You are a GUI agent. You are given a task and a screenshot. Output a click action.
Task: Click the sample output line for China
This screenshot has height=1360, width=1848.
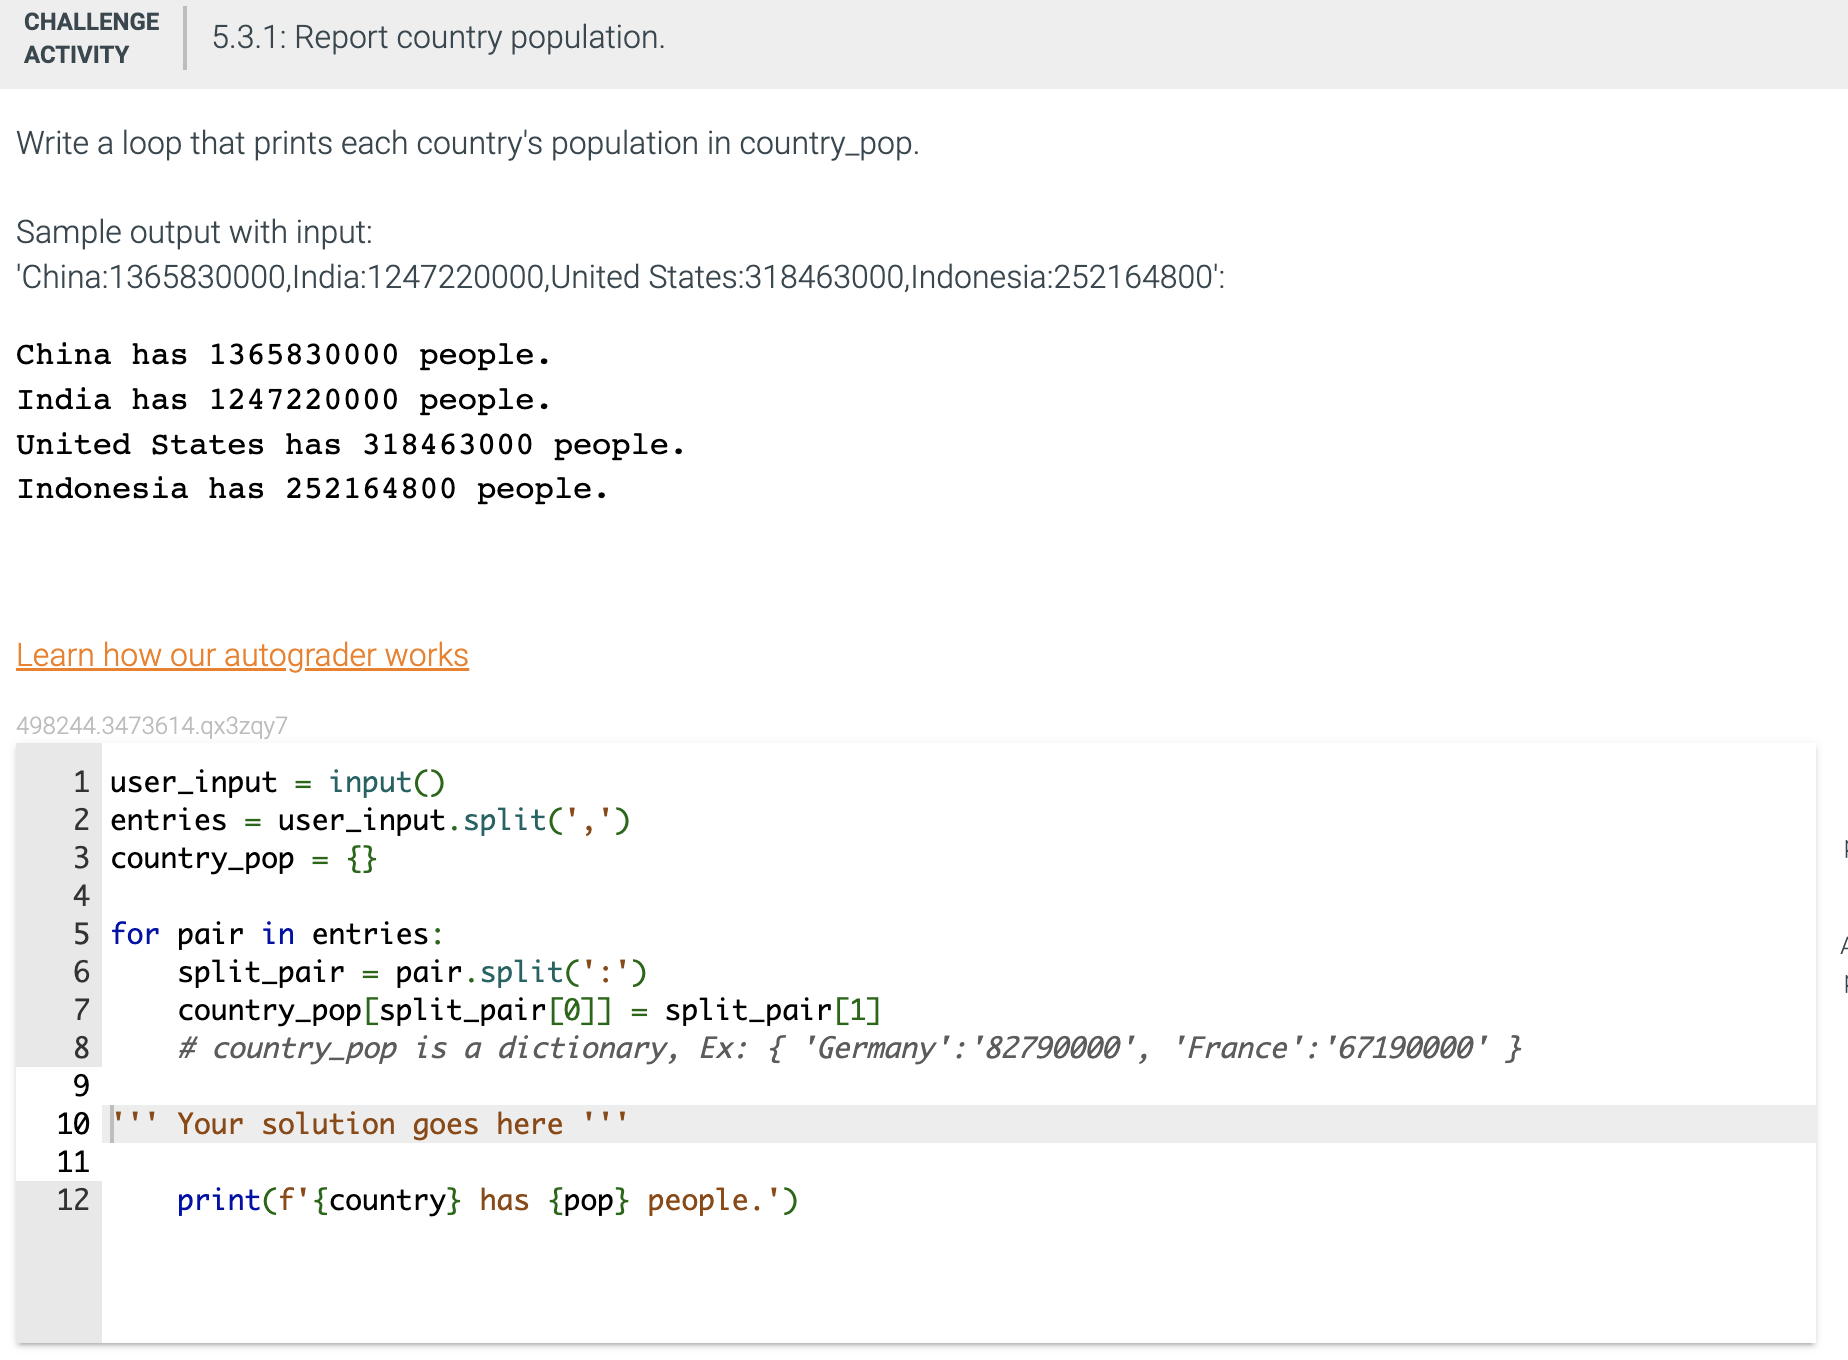pyautogui.click(x=282, y=354)
